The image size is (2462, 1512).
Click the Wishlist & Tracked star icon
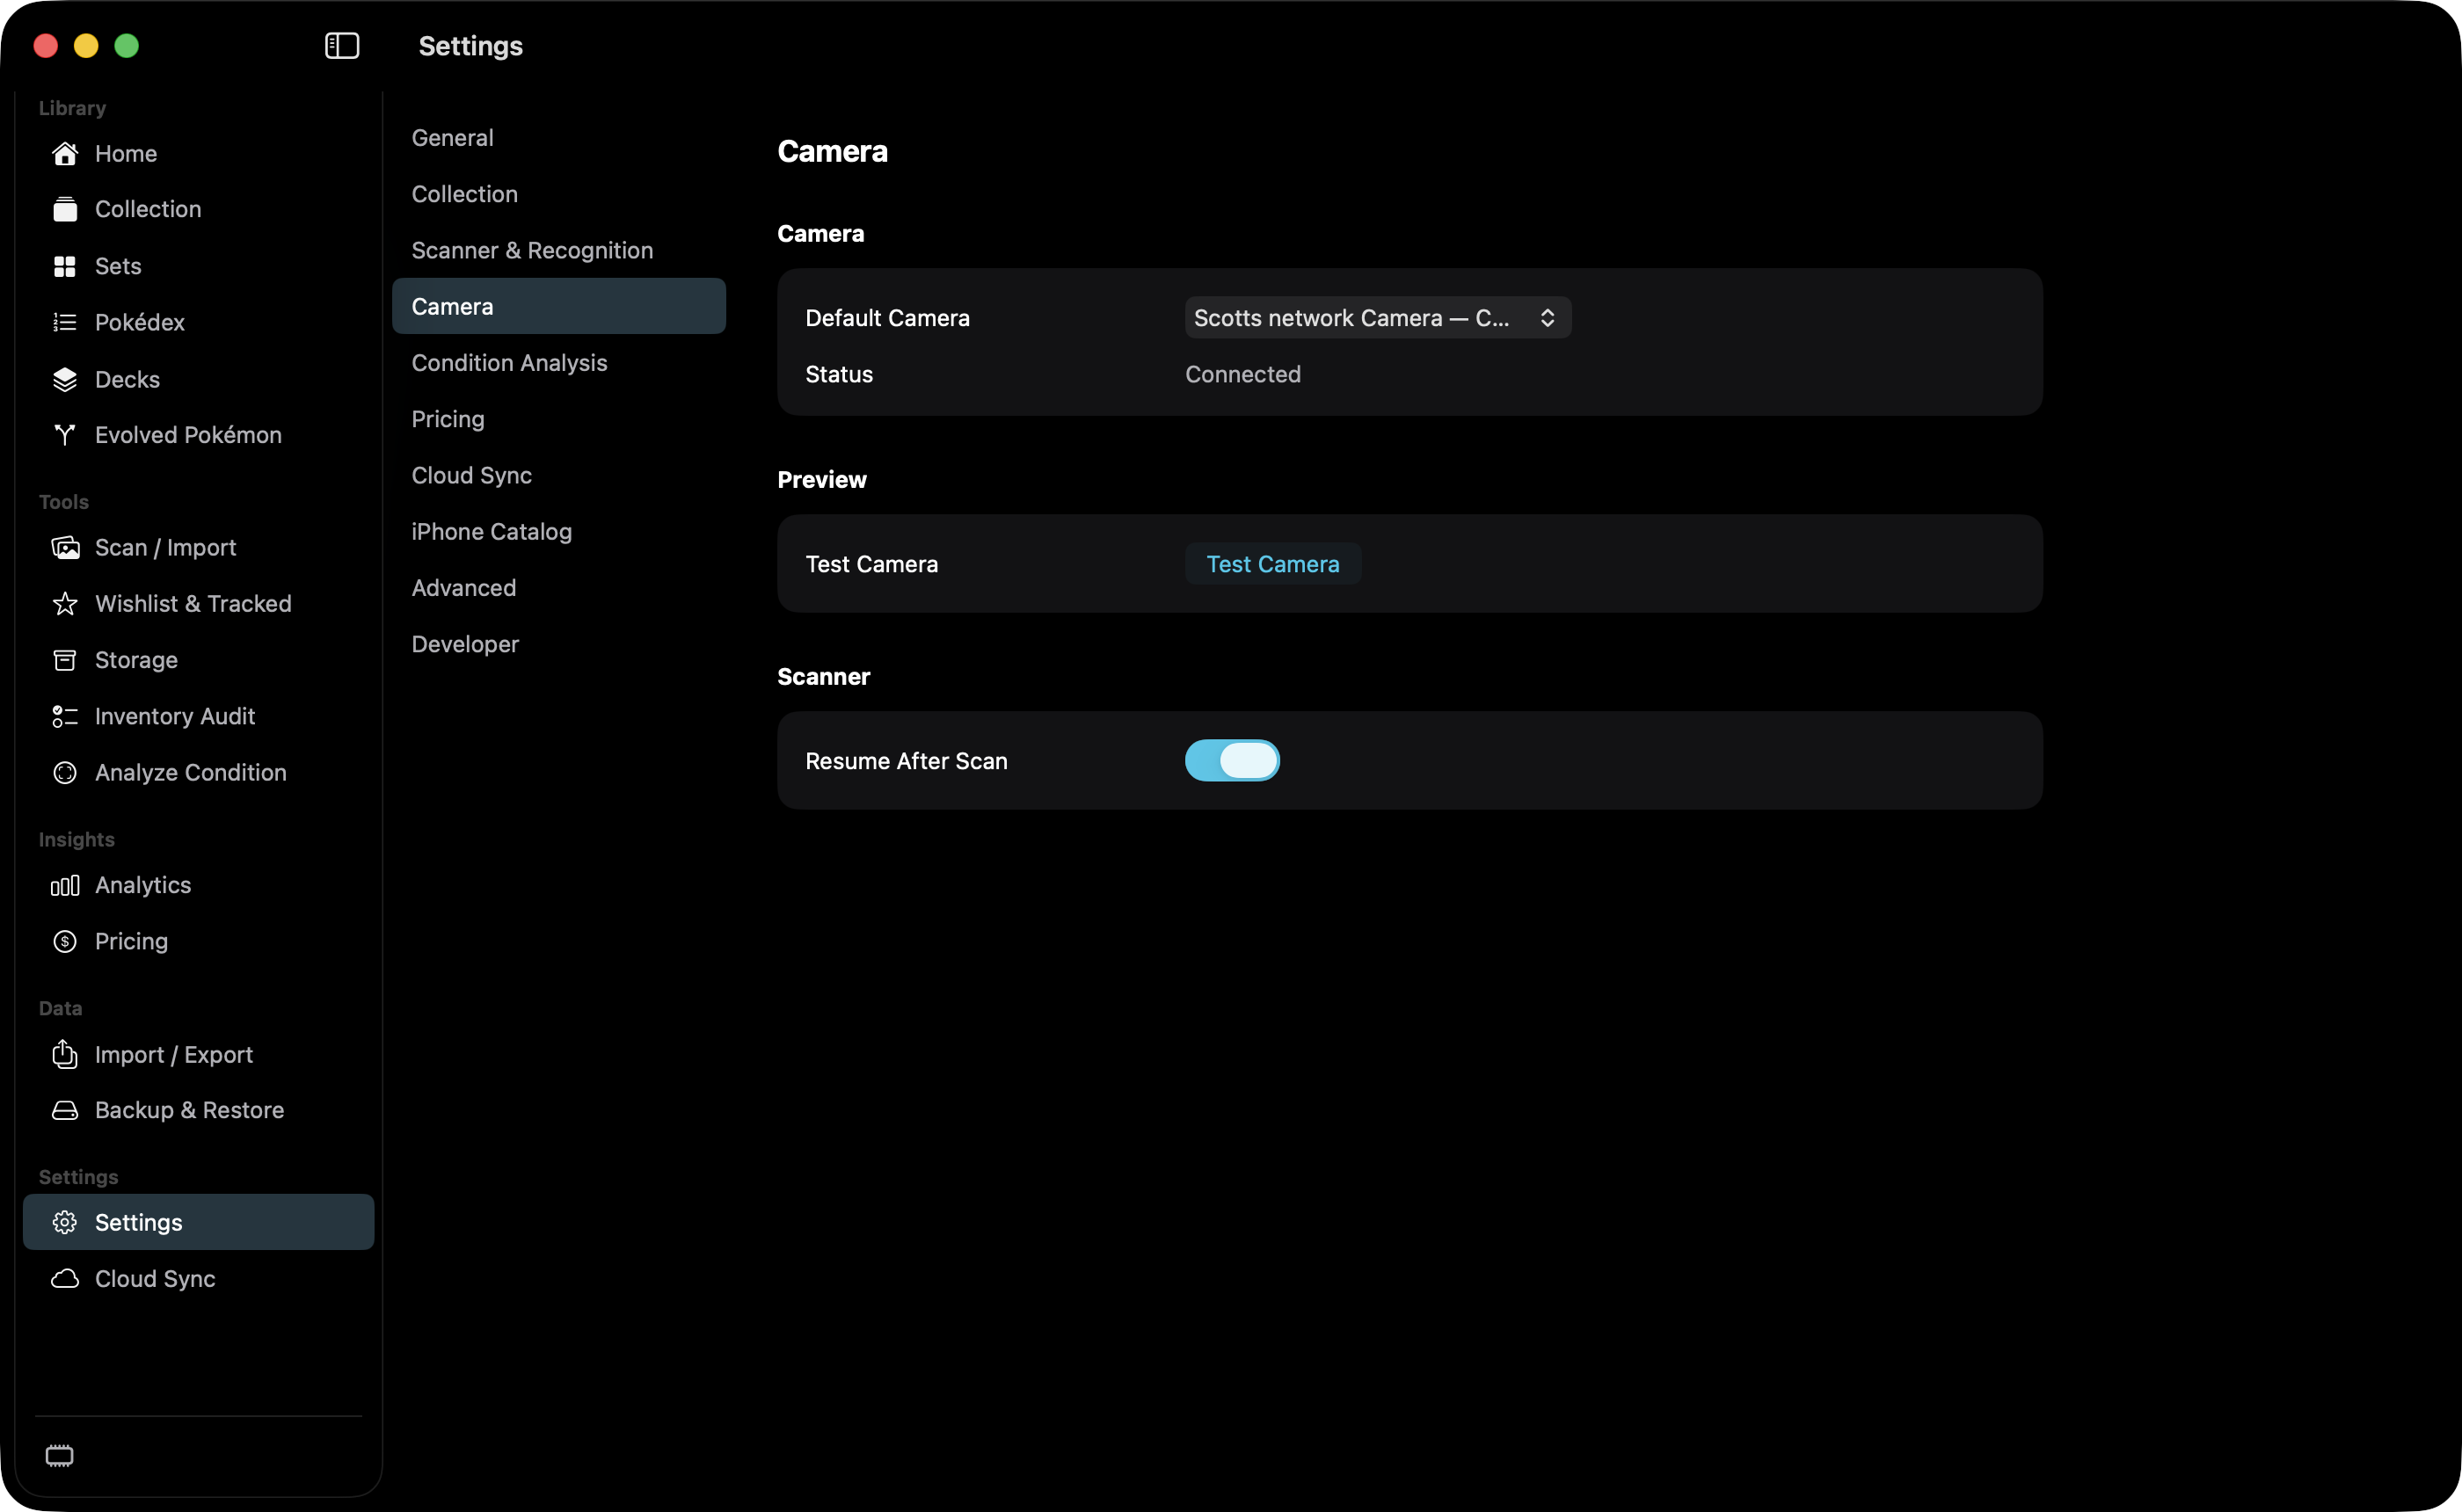click(65, 604)
